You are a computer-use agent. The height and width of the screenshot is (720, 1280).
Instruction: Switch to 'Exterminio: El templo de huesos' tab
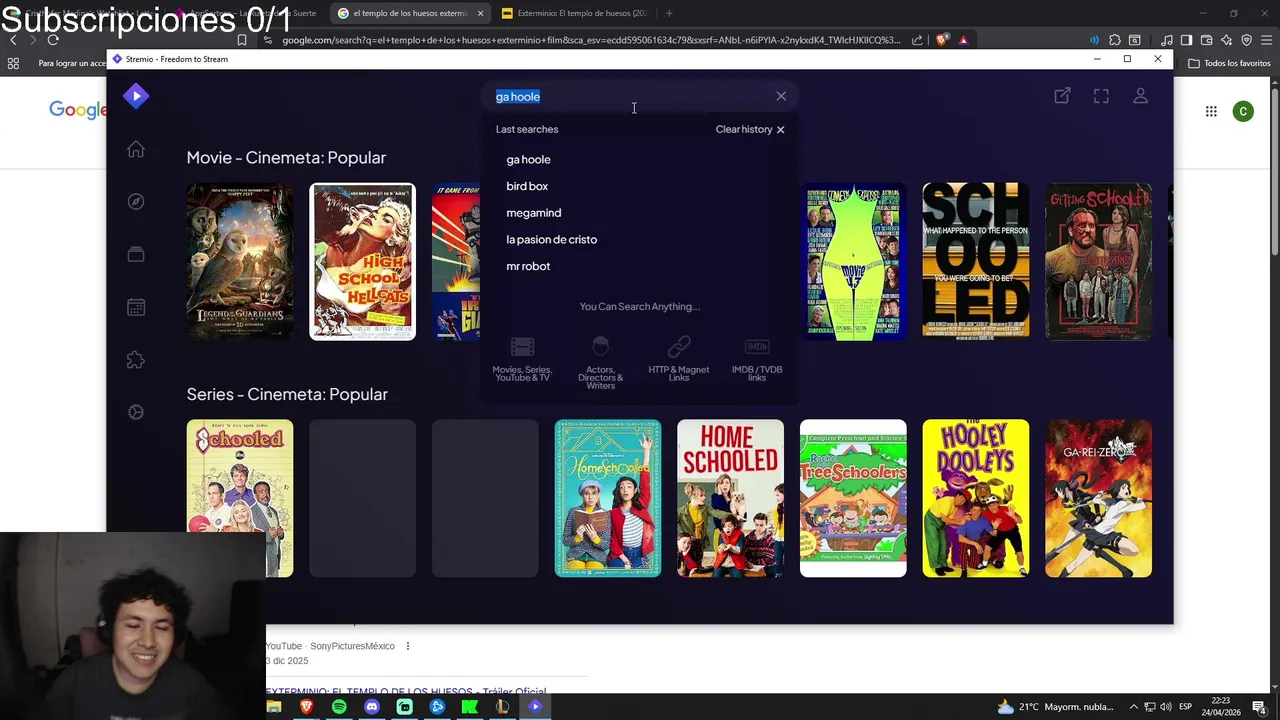click(x=575, y=13)
